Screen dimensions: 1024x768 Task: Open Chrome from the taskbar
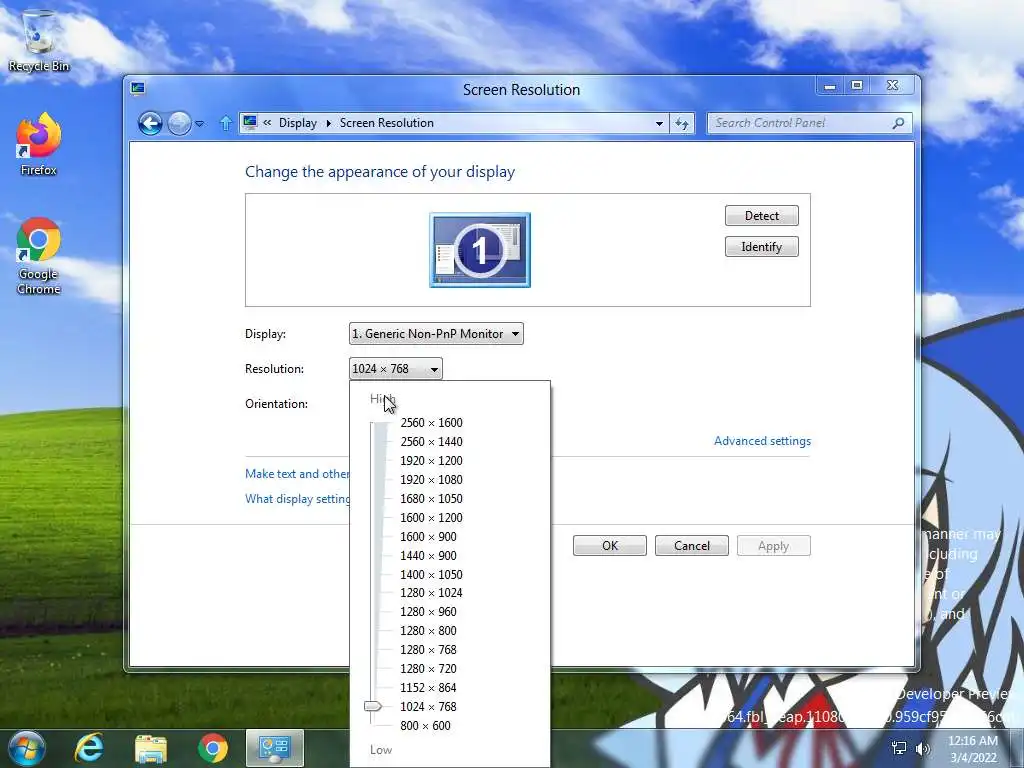213,748
